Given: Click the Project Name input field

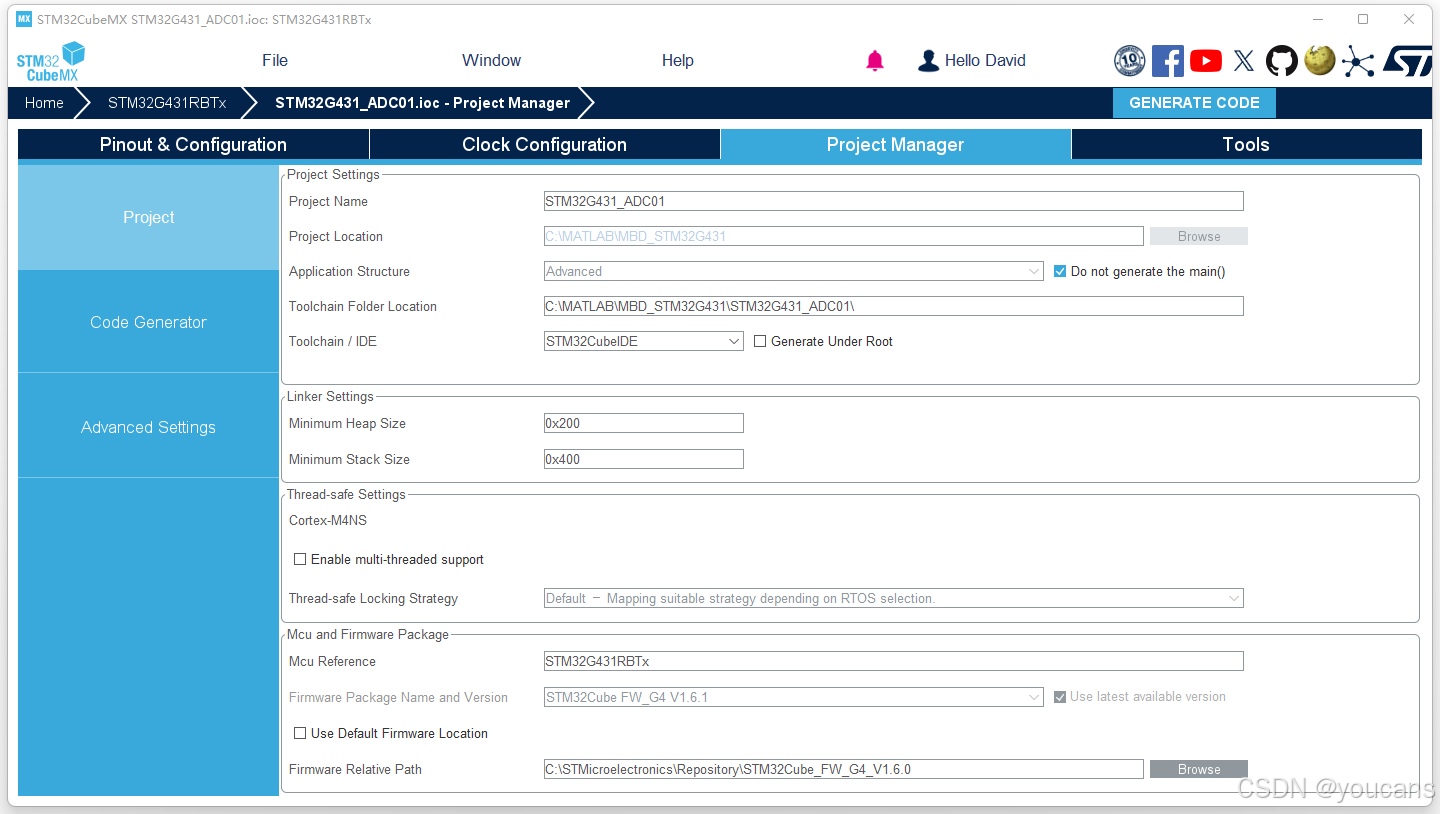Looking at the screenshot, I should pos(894,201).
